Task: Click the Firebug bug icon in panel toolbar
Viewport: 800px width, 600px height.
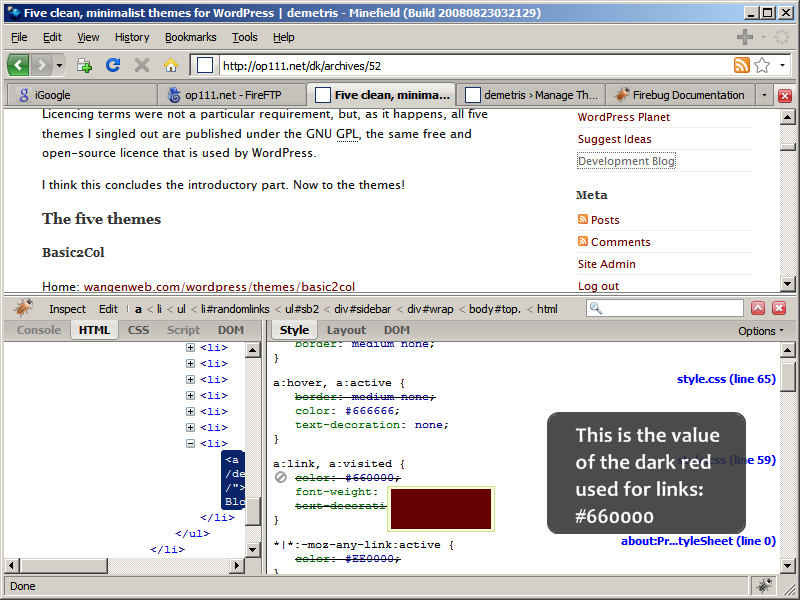Action: (23, 308)
